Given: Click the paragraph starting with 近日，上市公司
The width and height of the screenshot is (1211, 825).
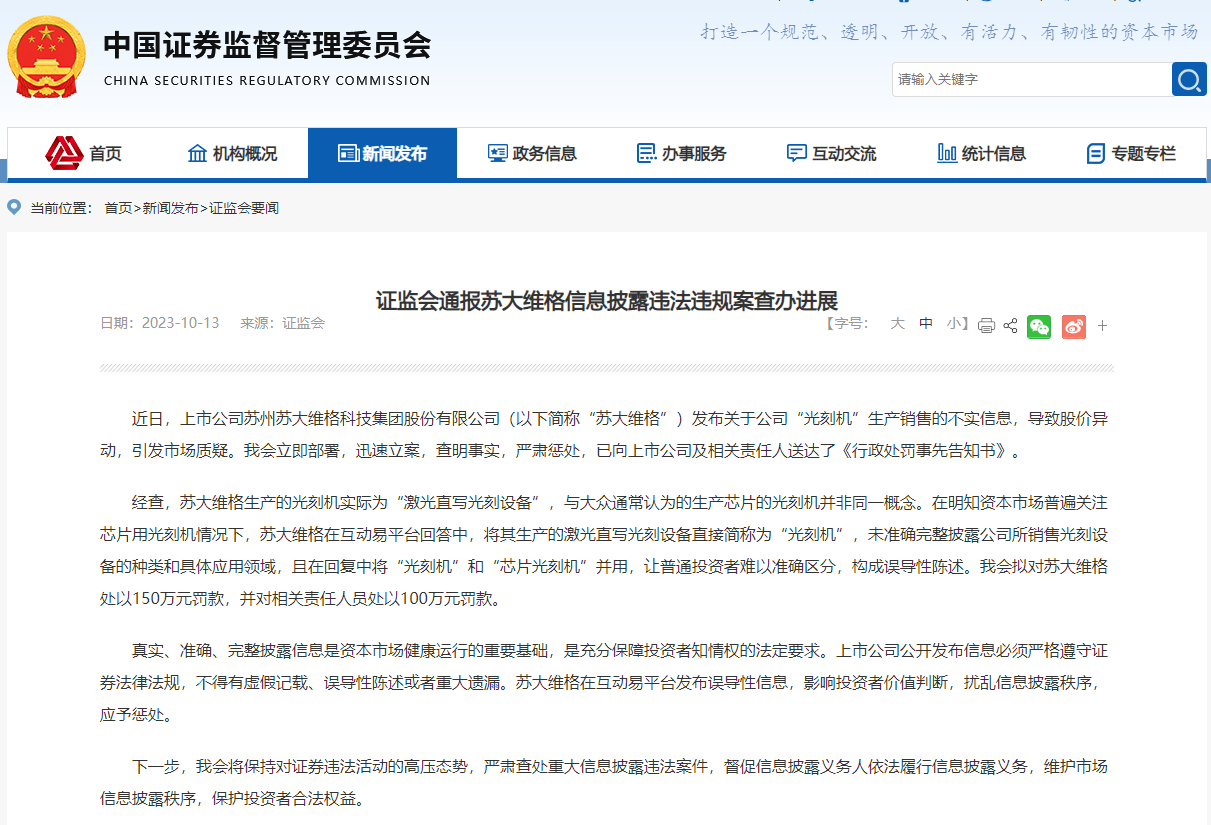Looking at the screenshot, I should tap(606, 434).
